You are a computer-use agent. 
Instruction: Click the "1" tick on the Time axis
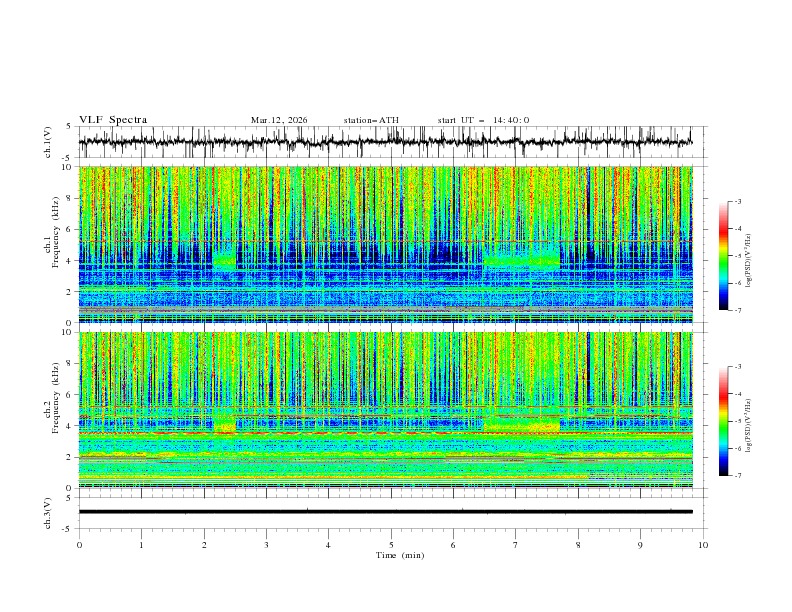(141, 545)
